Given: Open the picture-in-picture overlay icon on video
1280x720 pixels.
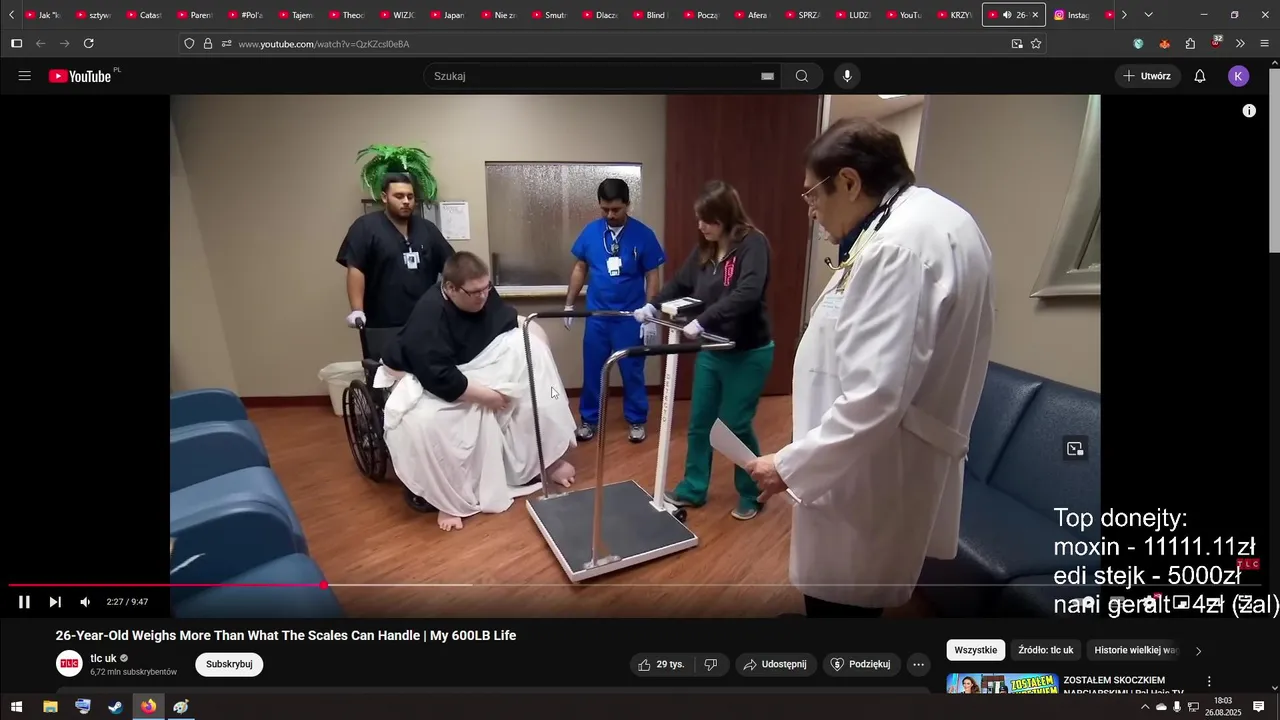Looking at the screenshot, I should [1075, 449].
